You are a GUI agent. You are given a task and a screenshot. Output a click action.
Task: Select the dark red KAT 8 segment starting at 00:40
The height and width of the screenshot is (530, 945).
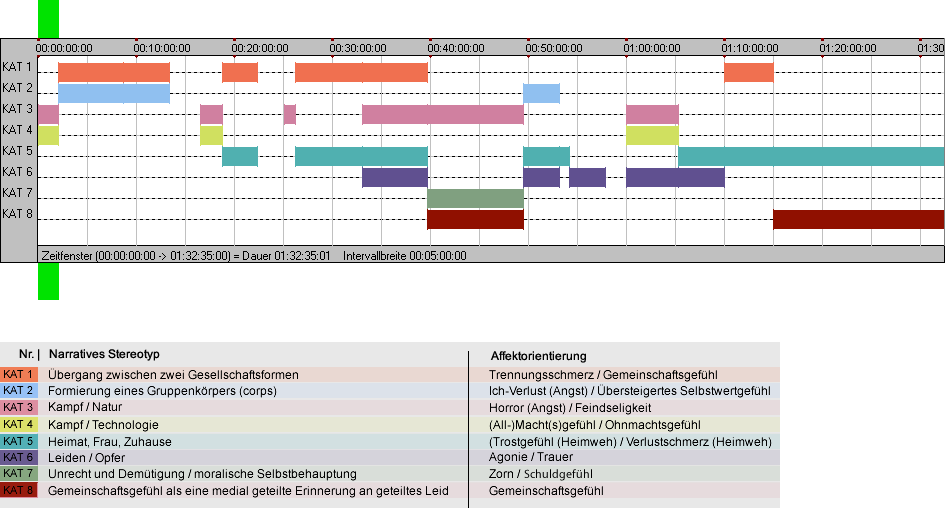476,219
